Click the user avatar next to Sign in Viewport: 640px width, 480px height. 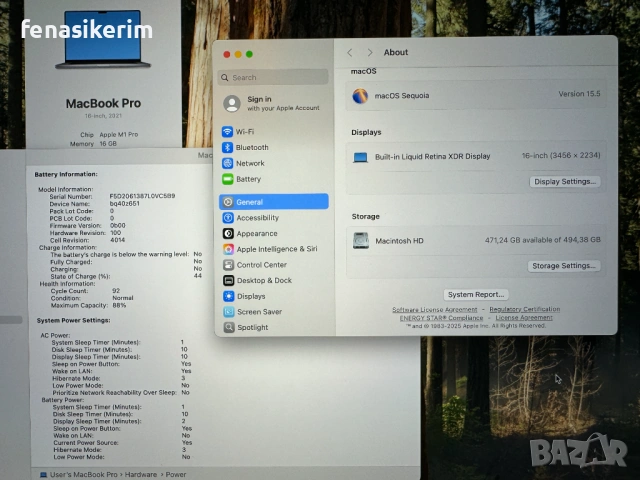coord(232,104)
